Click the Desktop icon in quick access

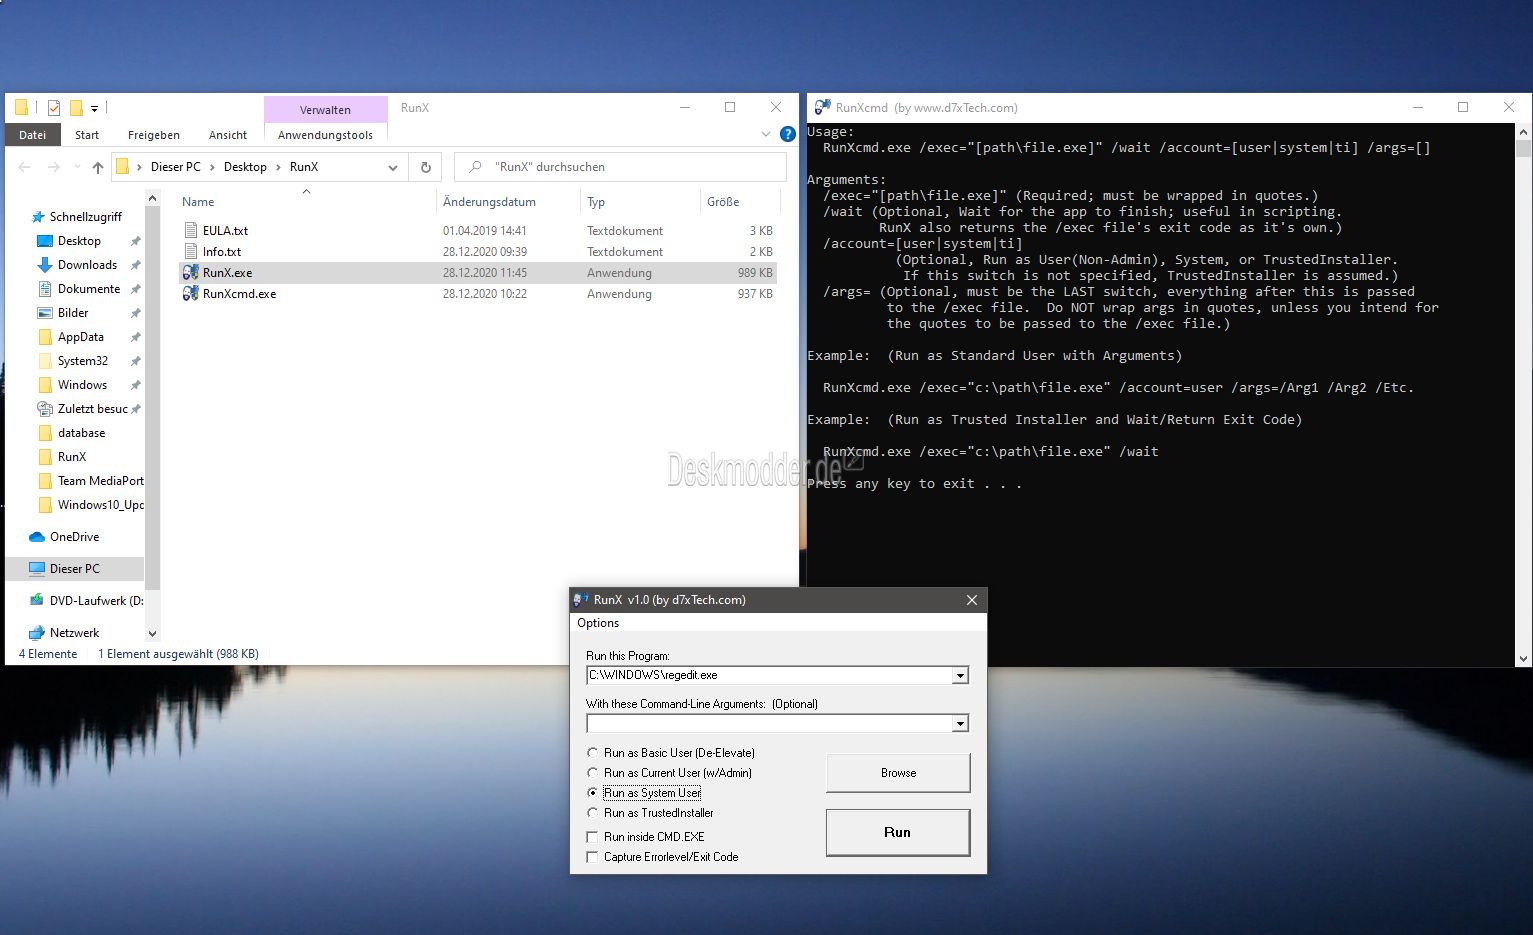(44, 241)
